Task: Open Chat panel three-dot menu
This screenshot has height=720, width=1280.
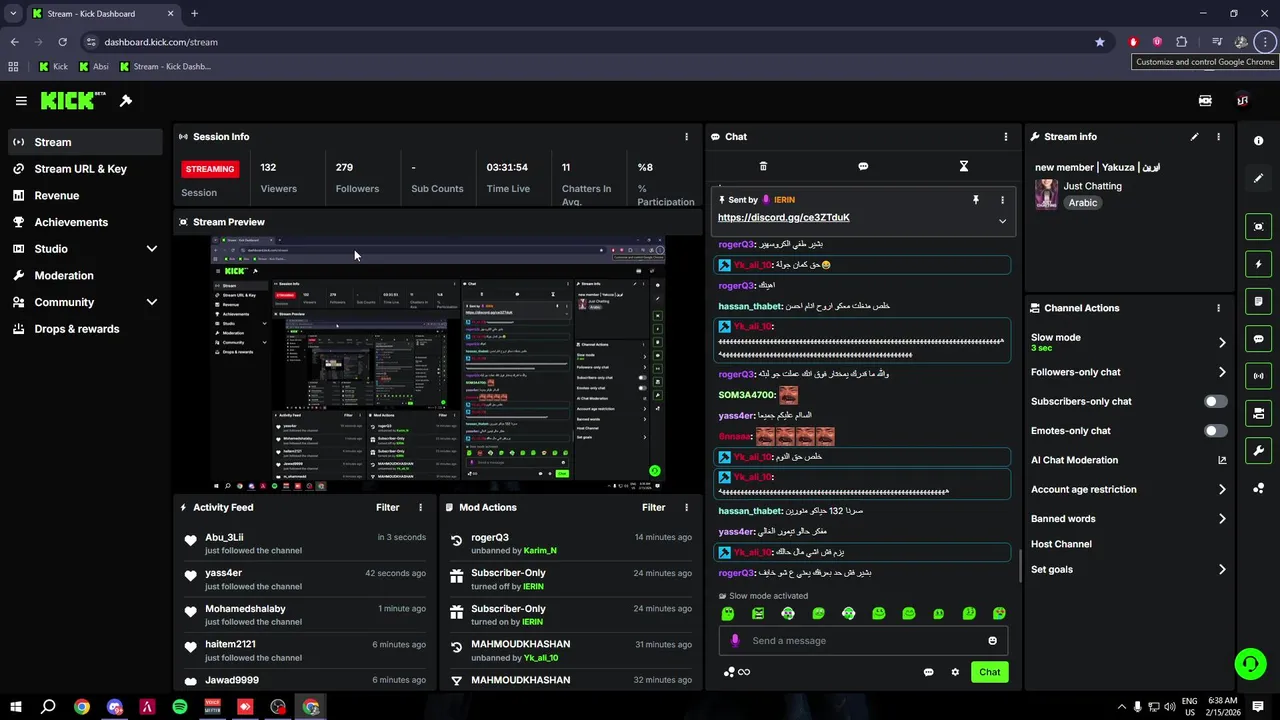Action: pyautogui.click(x=1006, y=137)
